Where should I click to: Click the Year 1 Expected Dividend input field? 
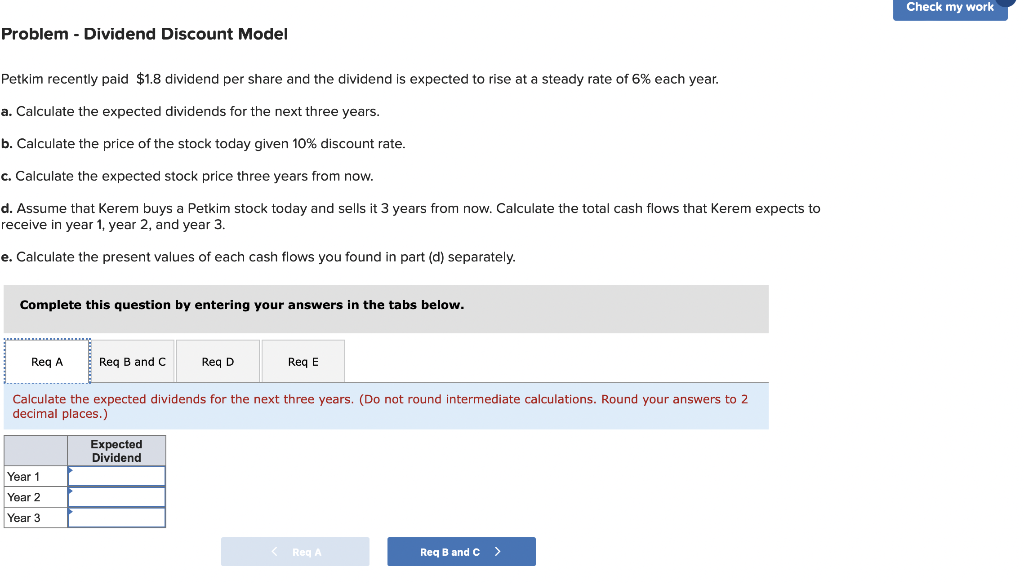tap(117, 477)
